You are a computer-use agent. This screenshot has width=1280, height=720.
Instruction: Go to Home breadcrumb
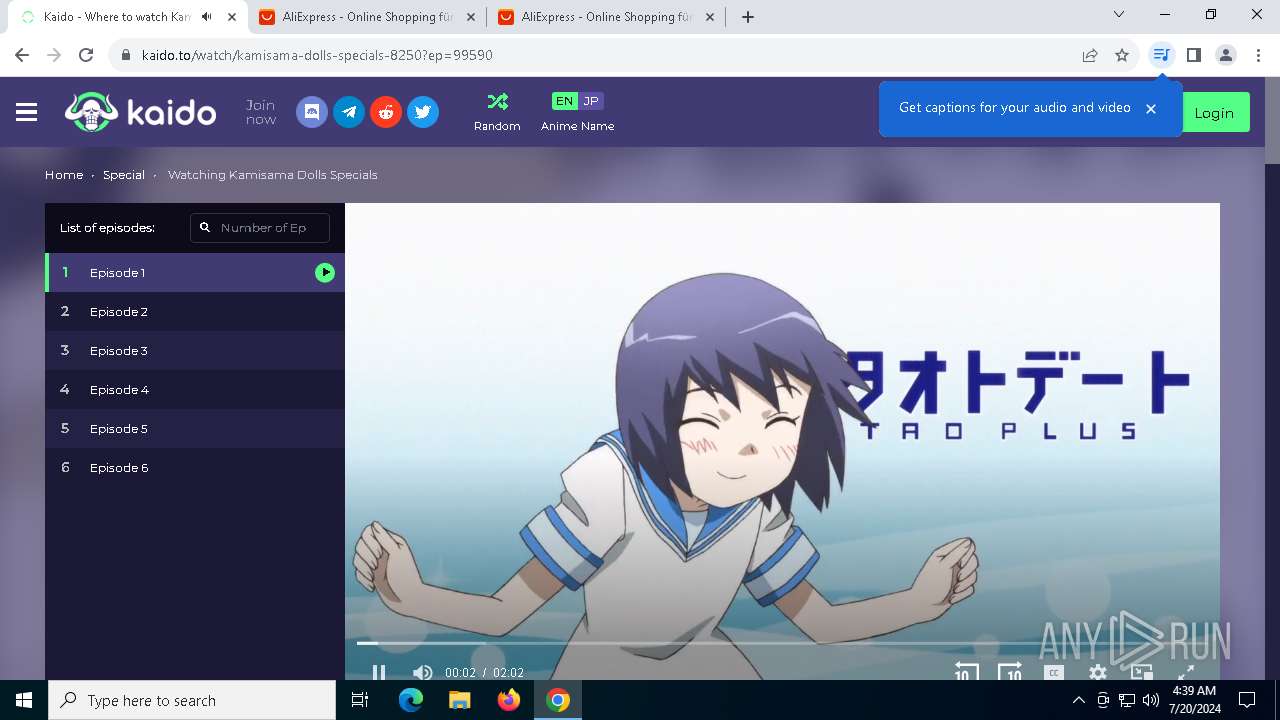click(x=64, y=175)
